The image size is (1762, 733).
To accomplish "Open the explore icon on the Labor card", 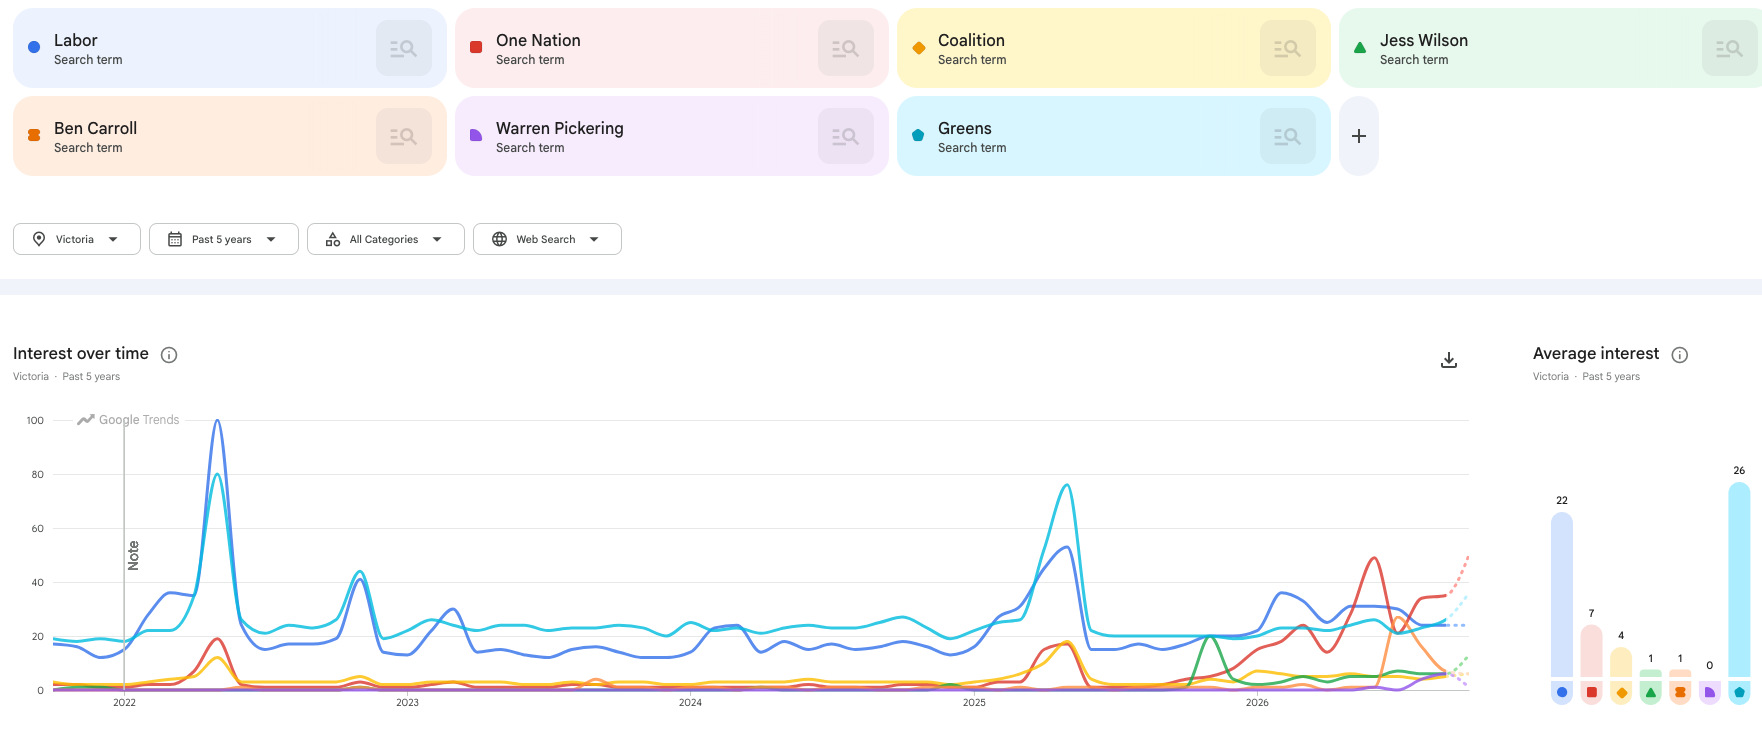I will (x=404, y=48).
